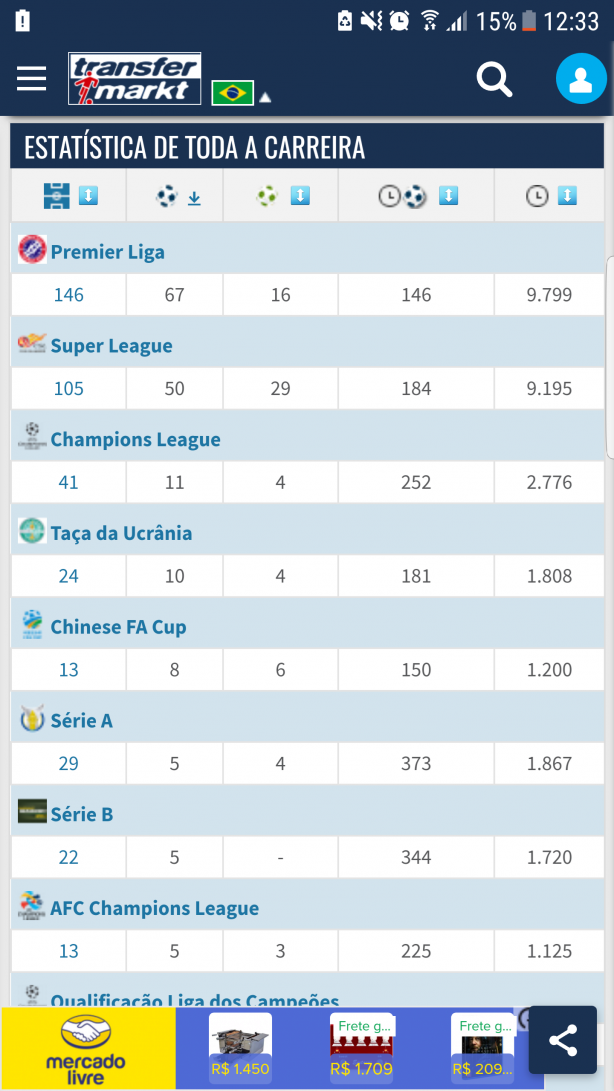Open the search magnifier icon
Screen dimensions: 614x1091
tap(494, 79)
